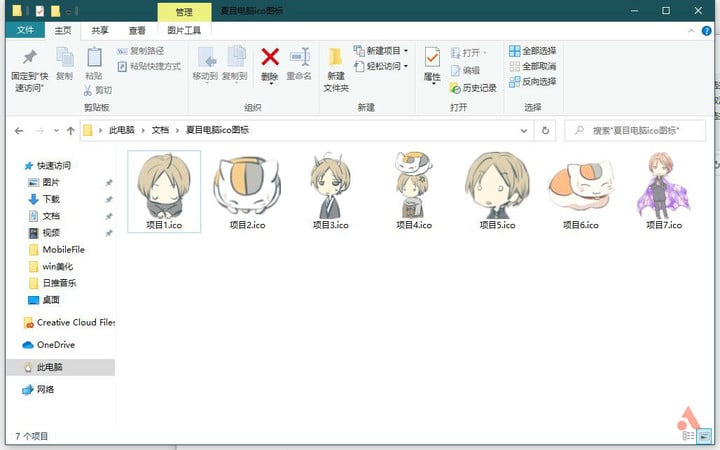Open the win美化 folder in sidebar
Viewport: 720px width, 450px height.
click(x=57, y=266)
